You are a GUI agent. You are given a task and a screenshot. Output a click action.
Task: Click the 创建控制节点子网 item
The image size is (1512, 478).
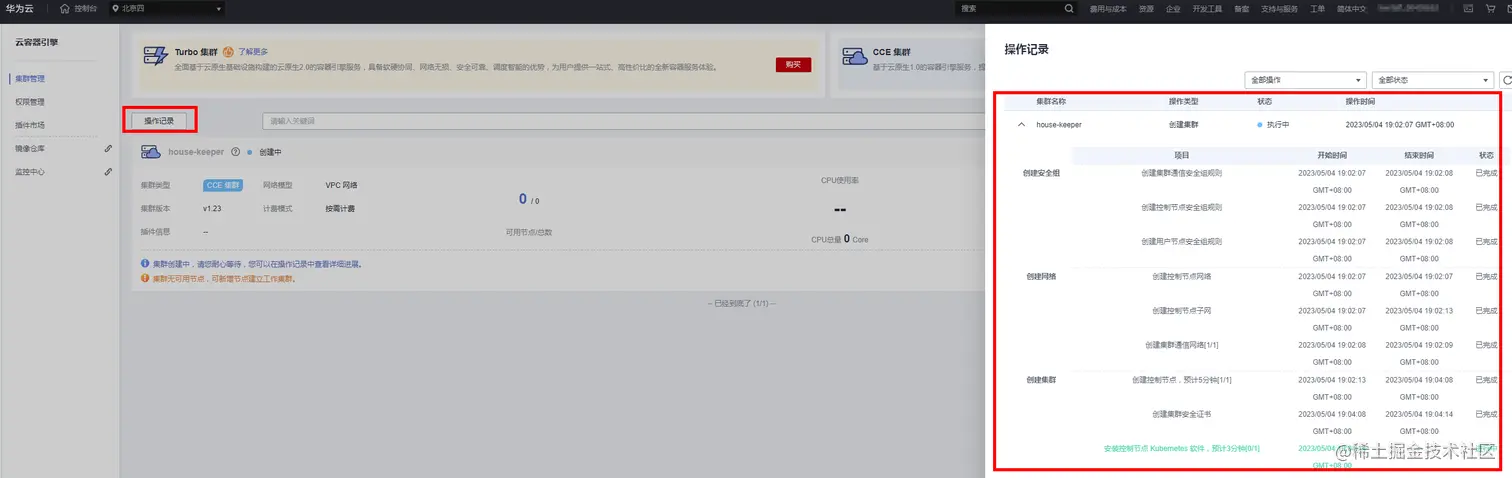point(1181,310)
